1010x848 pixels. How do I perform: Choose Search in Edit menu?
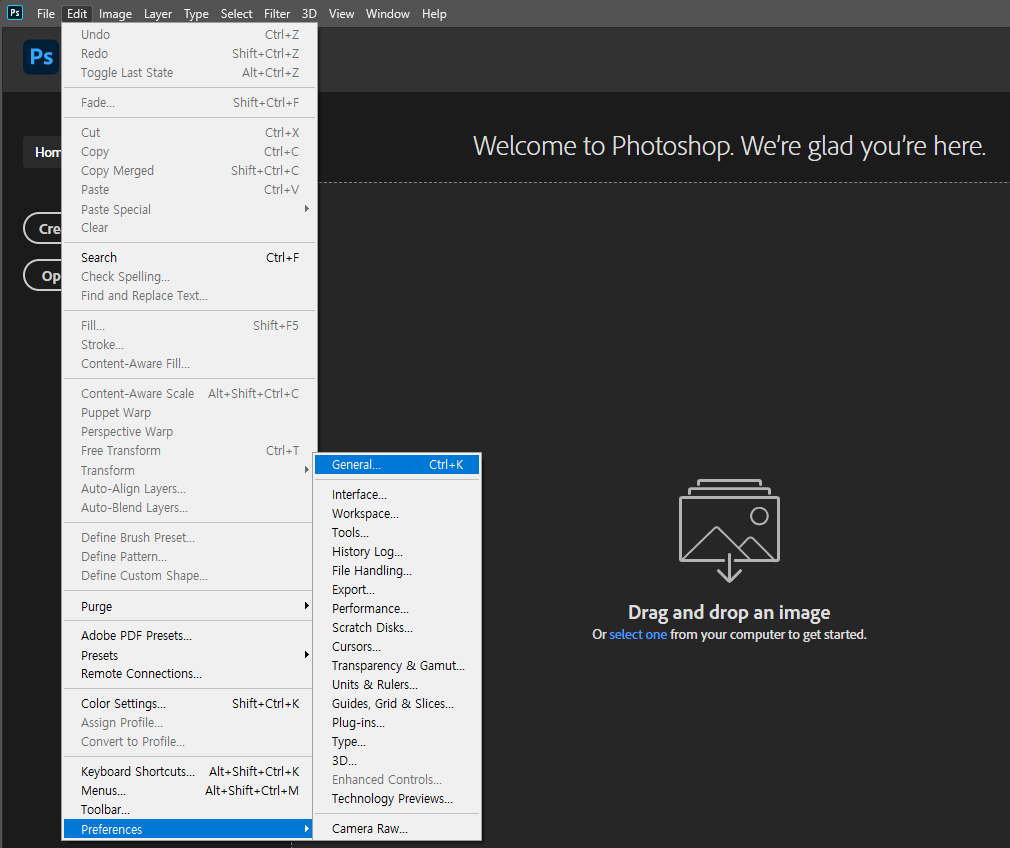pos(189,257)
